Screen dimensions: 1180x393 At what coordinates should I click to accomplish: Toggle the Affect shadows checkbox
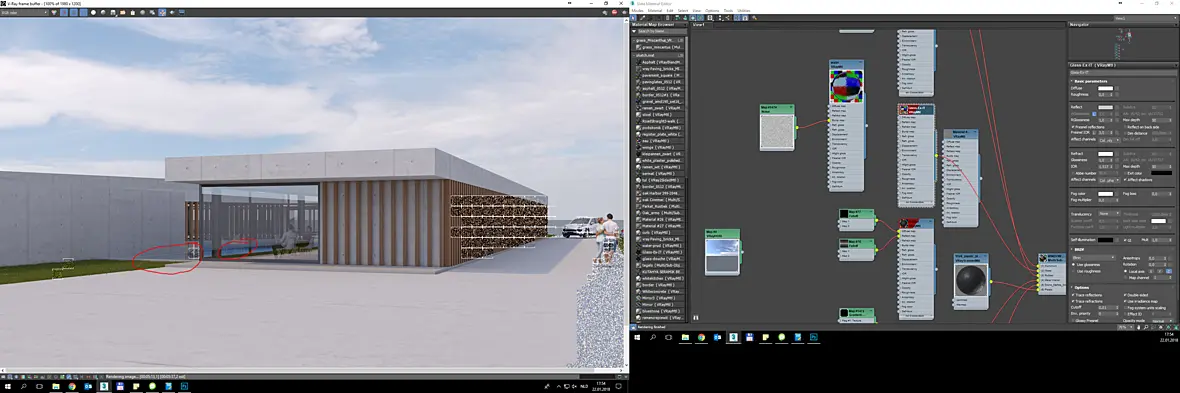tap(1125, 180)
